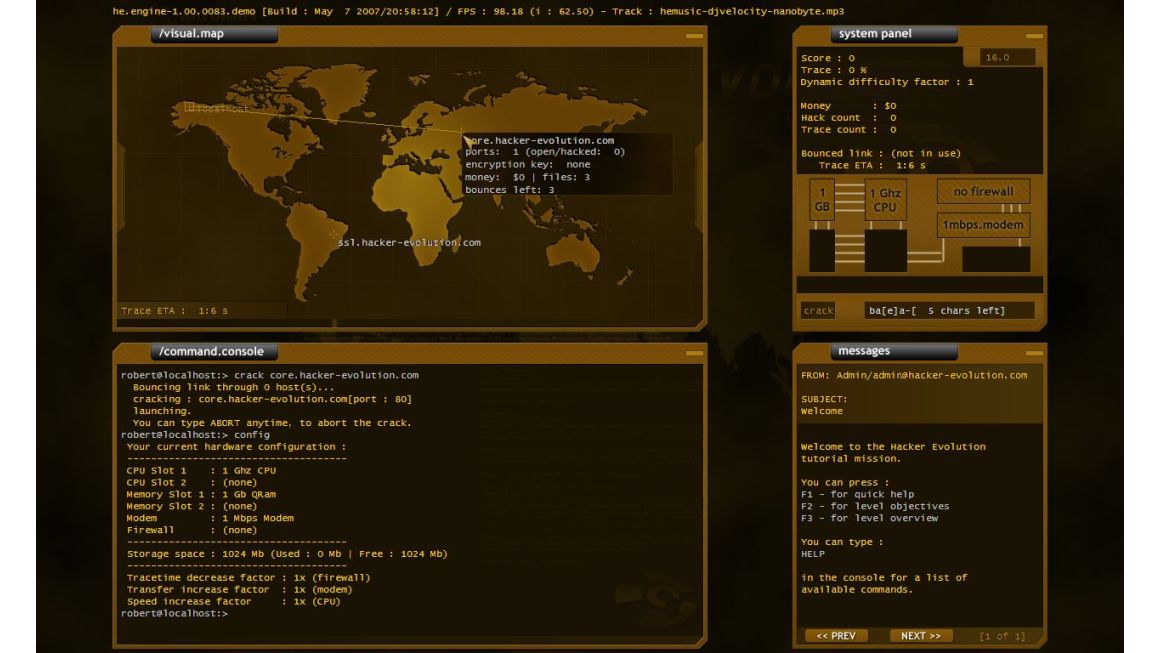Click the Trace ETA line in system panel
Image resolution: width=1160 pixels, height=653 pixels.
click(x=872, y=165)
